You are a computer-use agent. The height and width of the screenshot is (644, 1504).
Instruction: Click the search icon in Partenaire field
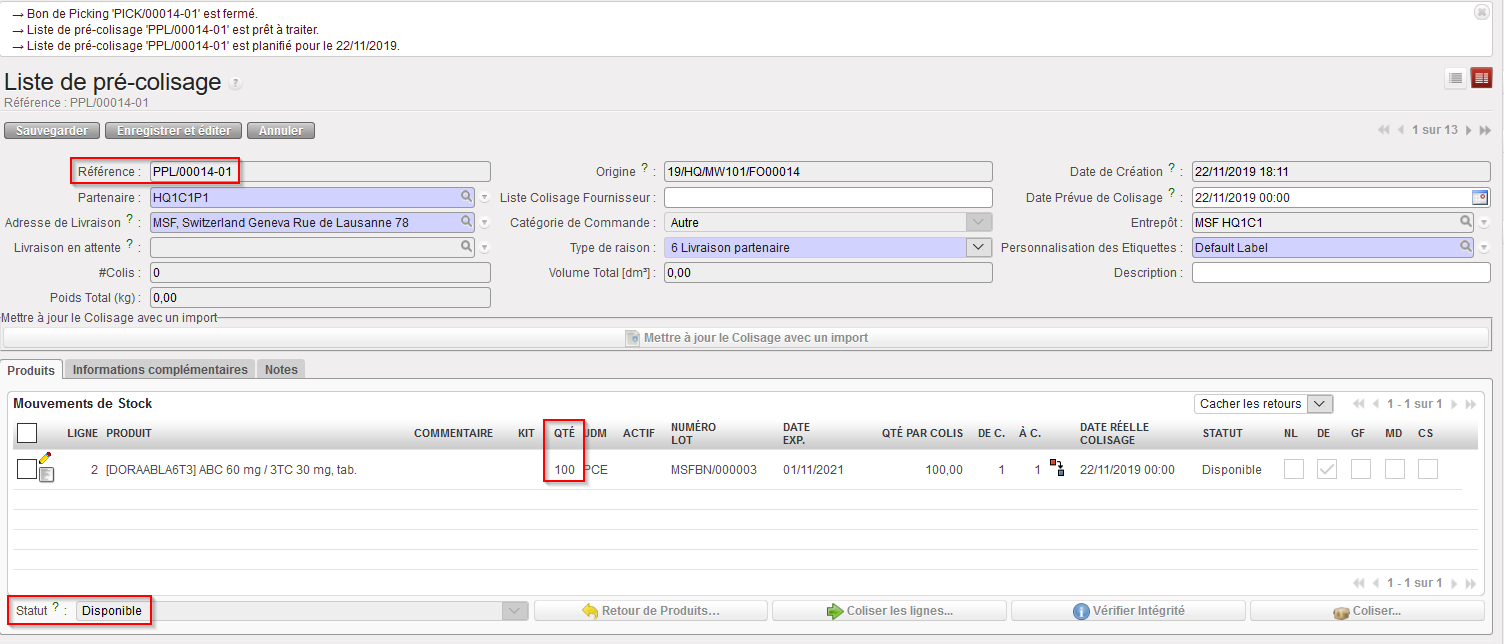(466, 198)
